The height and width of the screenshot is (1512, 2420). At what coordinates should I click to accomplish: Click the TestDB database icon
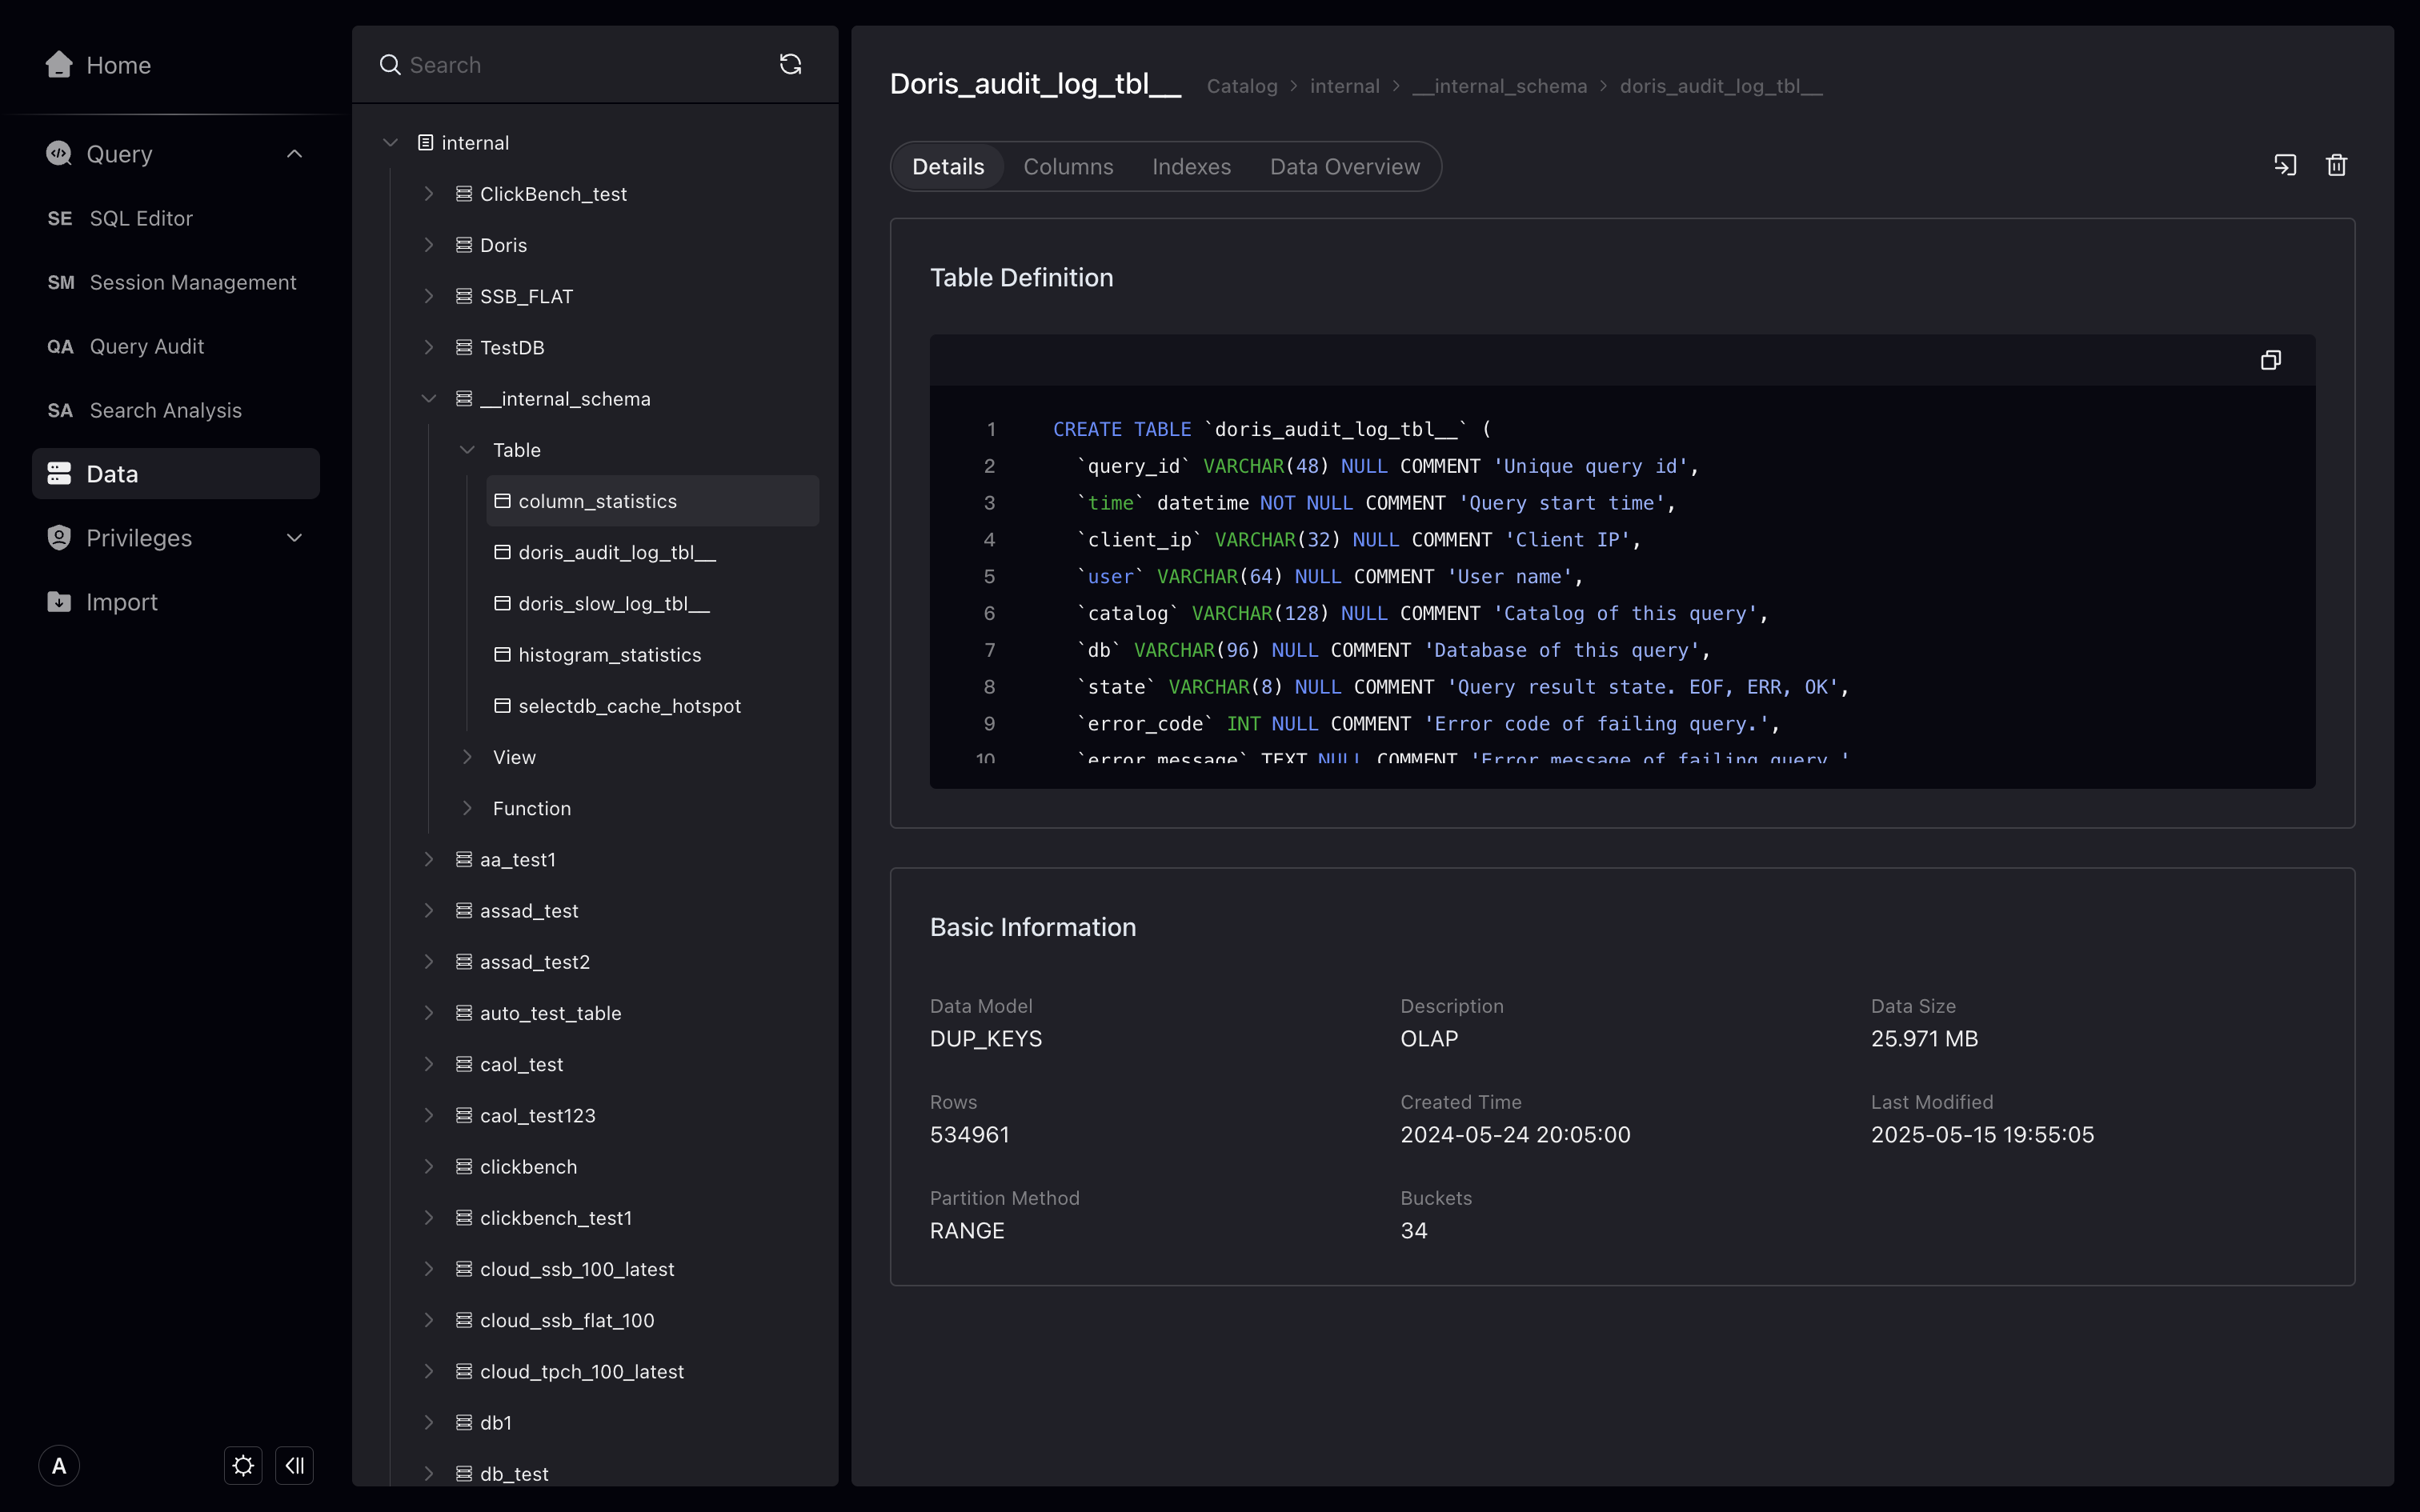[464, 347]
